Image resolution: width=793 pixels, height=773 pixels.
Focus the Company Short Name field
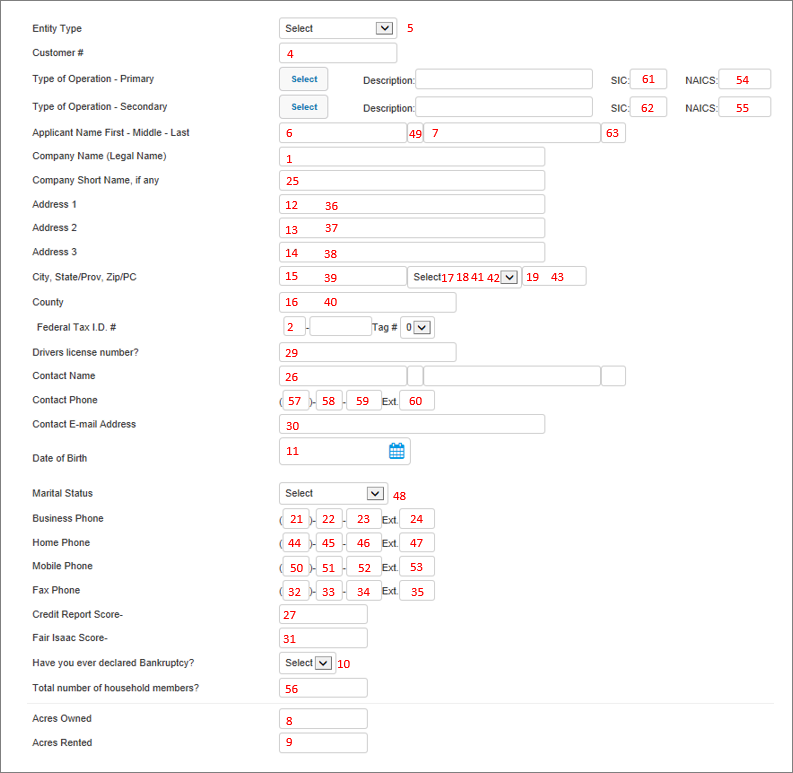(x=412, y=181)
